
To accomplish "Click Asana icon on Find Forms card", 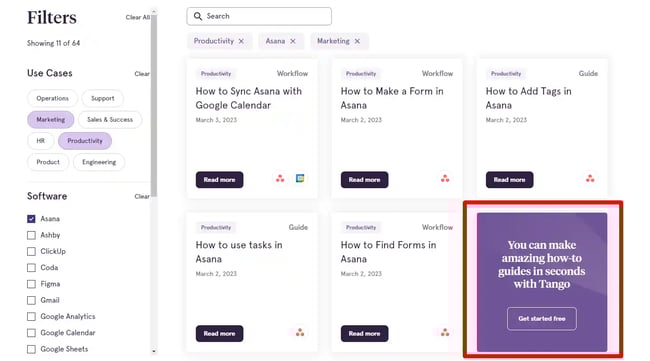I will coord(445,332).
